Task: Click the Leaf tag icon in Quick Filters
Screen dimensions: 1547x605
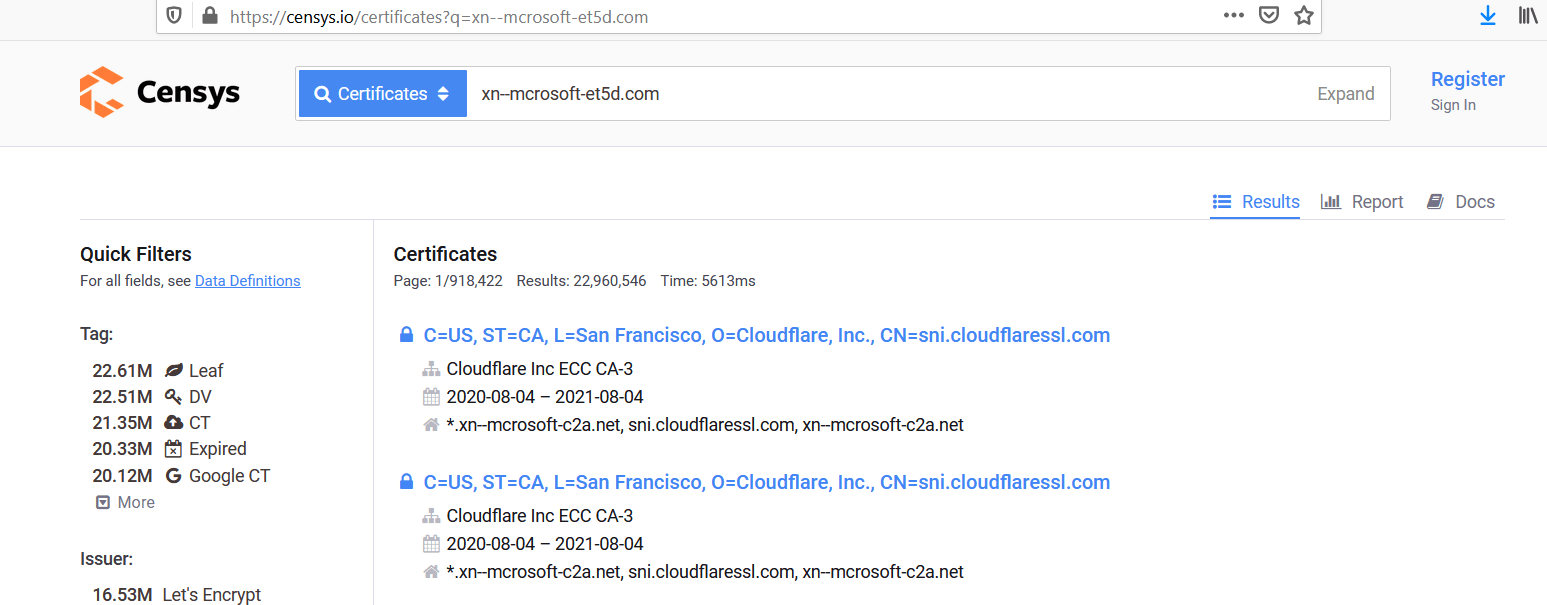Action: point(175,370)
